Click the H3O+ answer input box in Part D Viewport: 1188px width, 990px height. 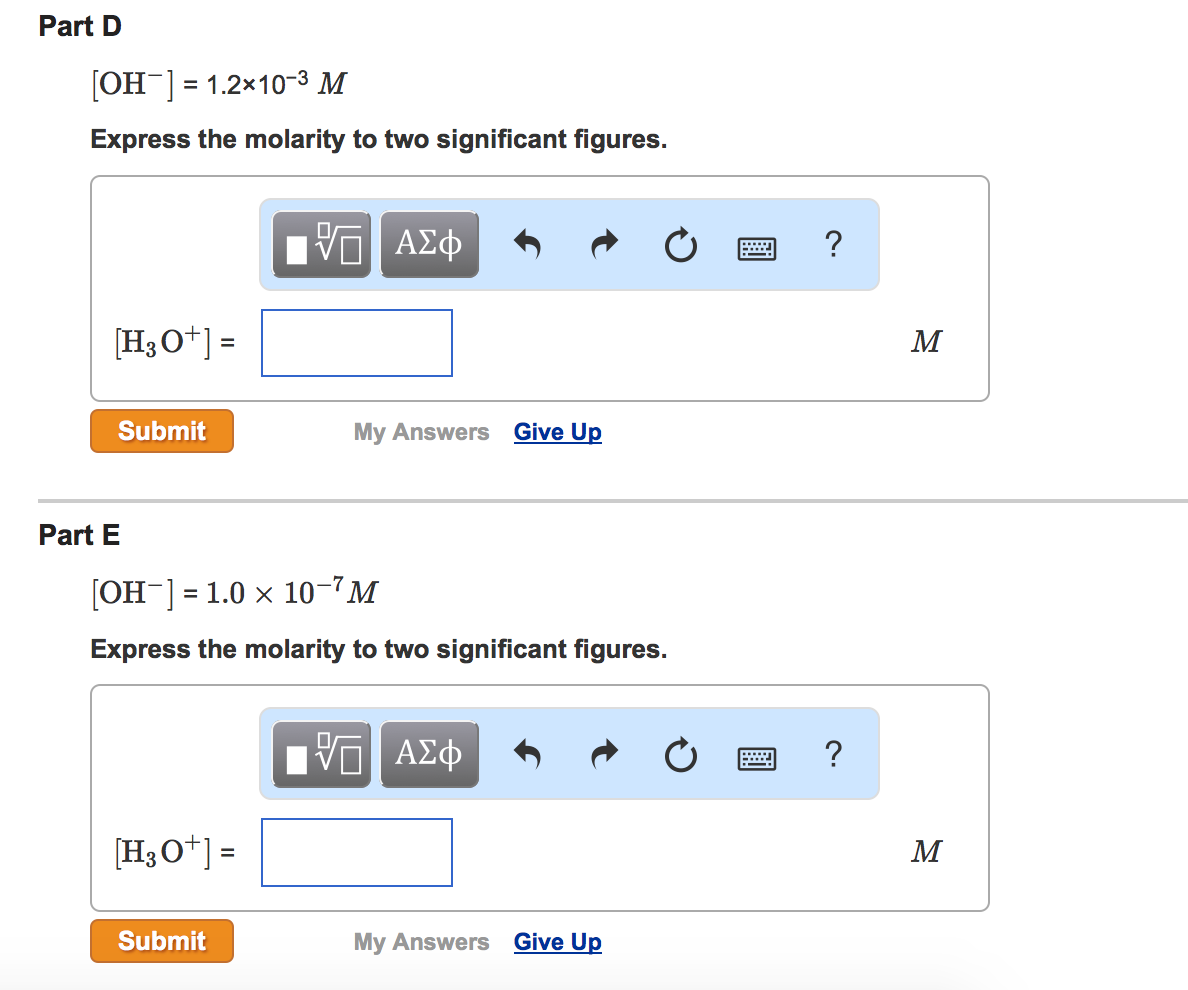(x=356, y=342)
